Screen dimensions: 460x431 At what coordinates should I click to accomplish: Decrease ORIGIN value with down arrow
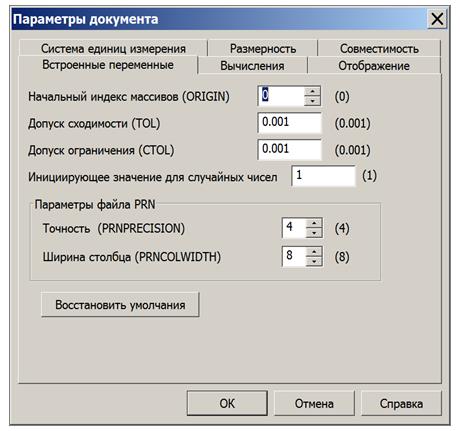(312, 101)
